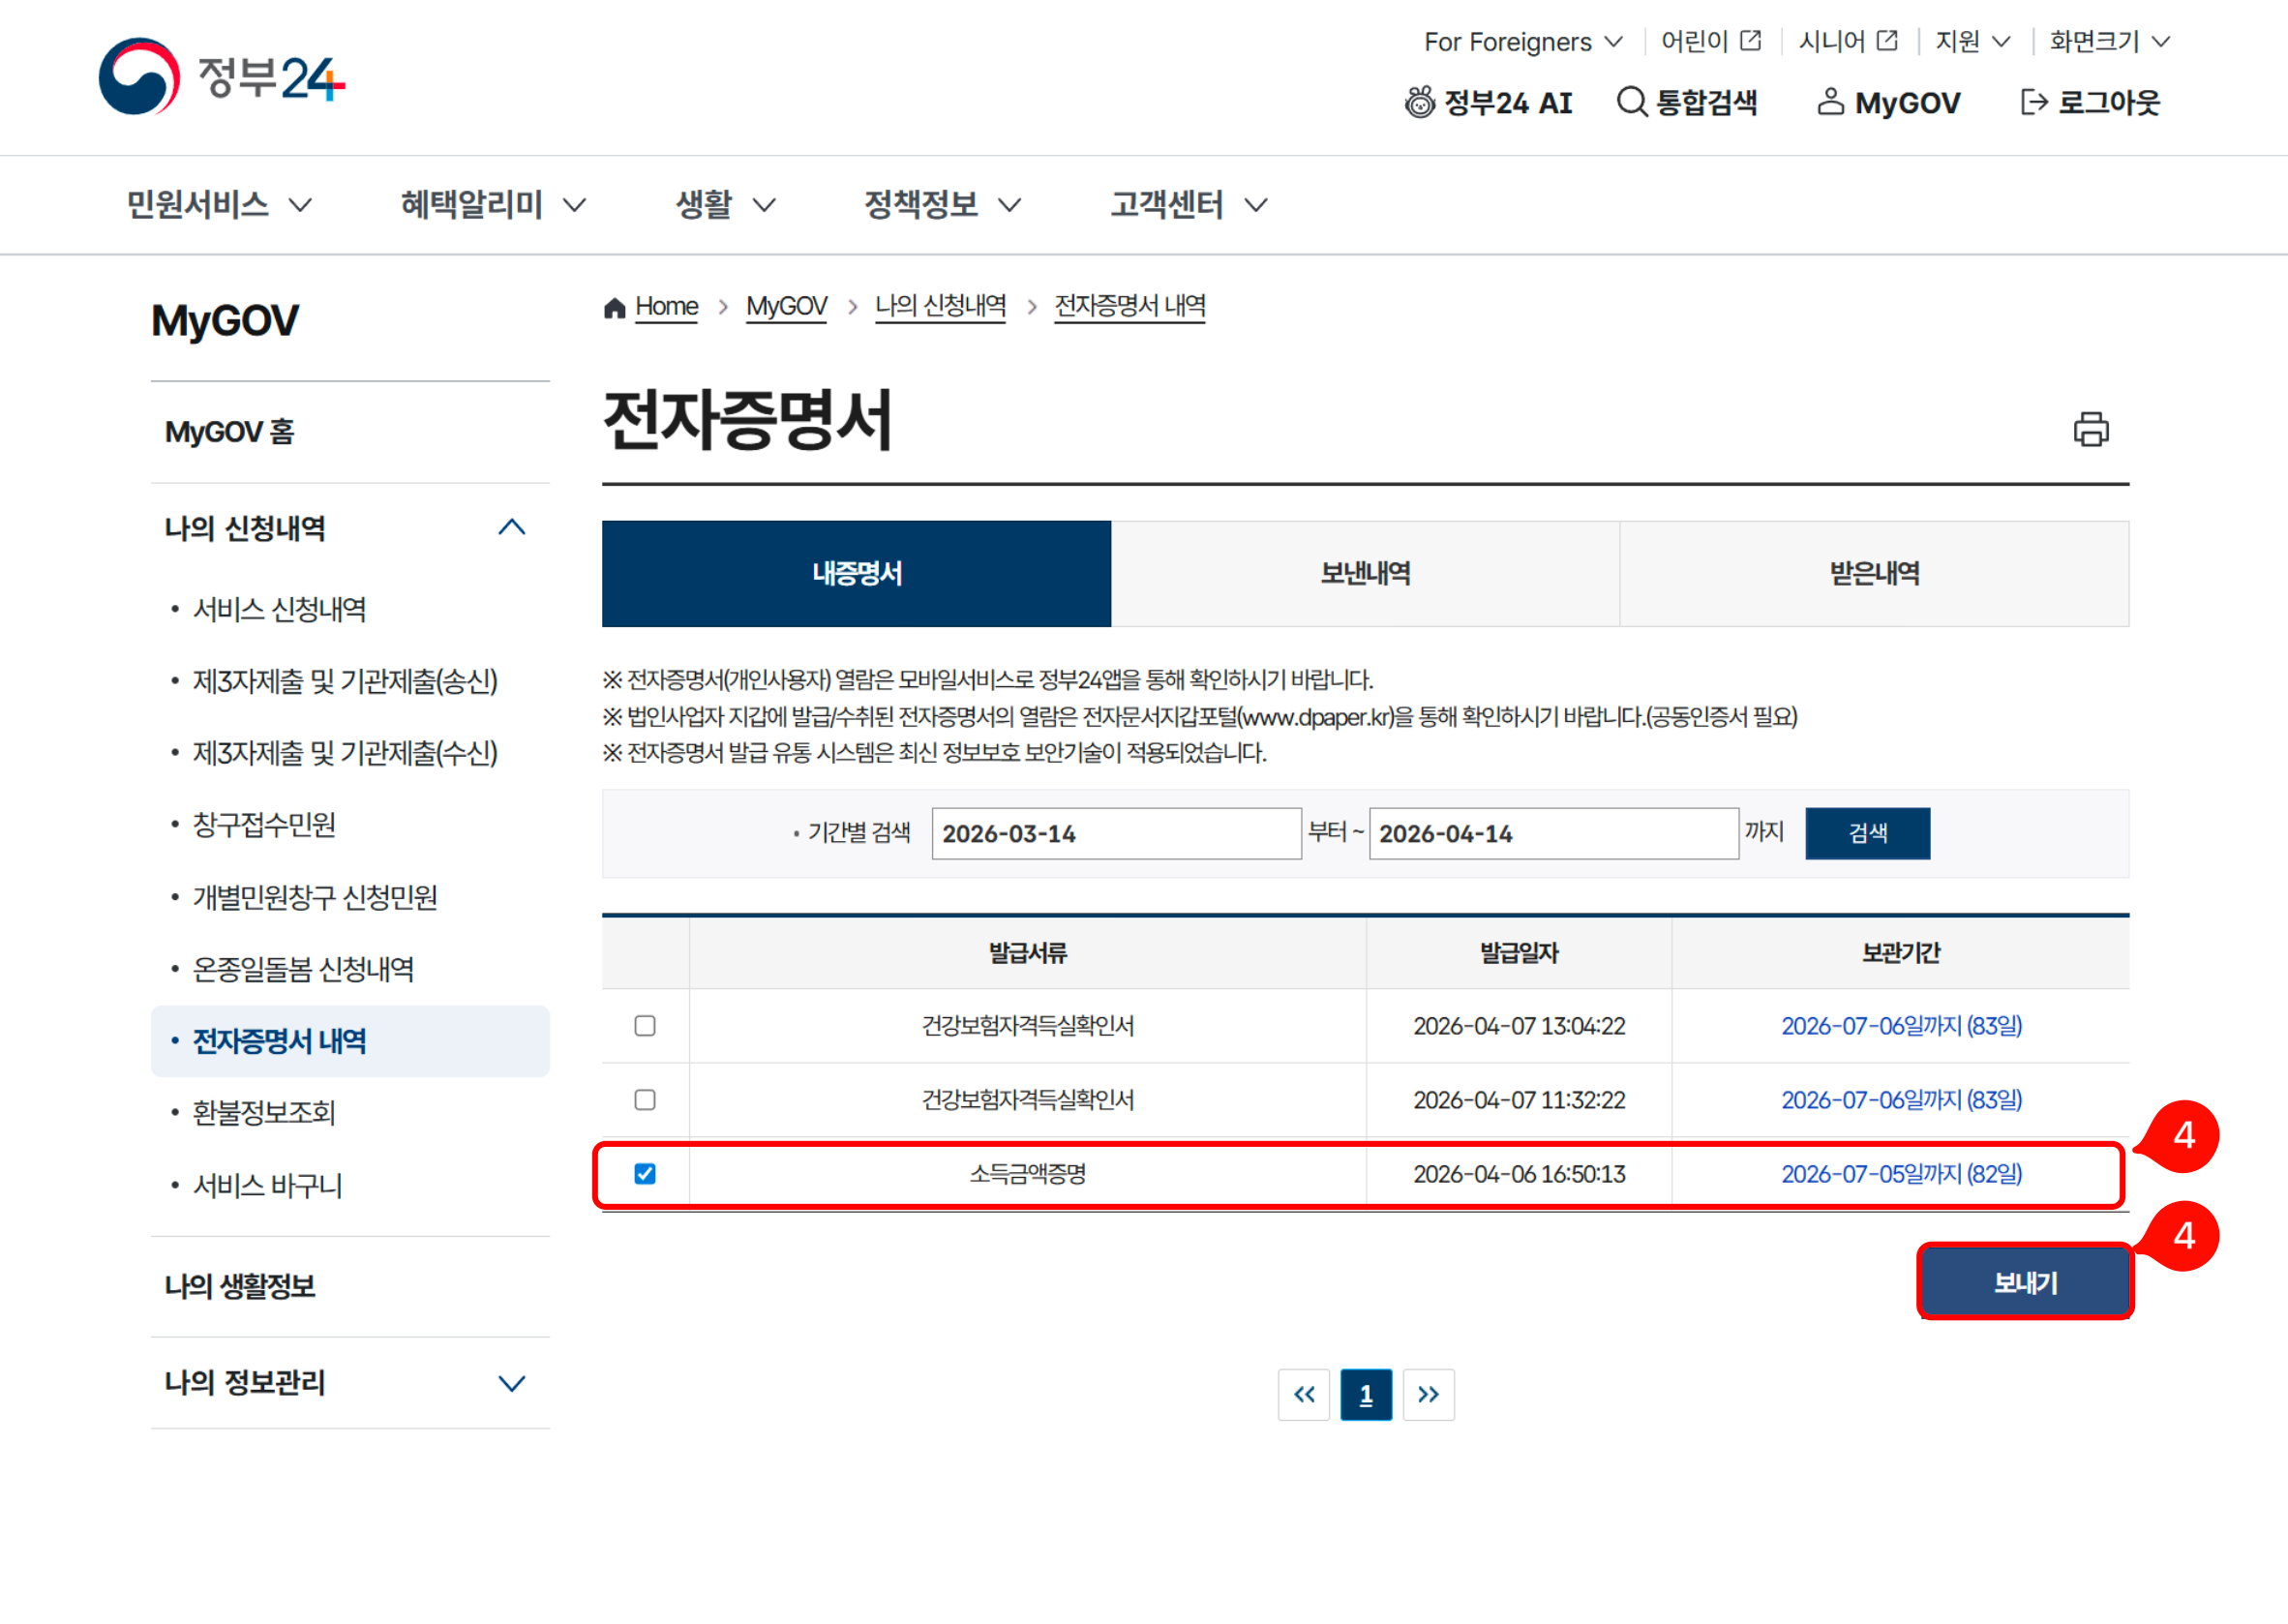Viewport: 2288px width, 1624px height.
Task: Click the 보내기 send button
Action: (2025, 1282)
